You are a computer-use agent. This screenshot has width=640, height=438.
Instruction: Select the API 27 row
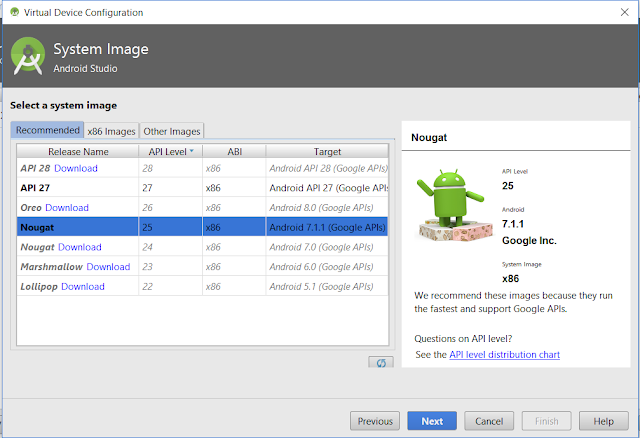(202, 188)
